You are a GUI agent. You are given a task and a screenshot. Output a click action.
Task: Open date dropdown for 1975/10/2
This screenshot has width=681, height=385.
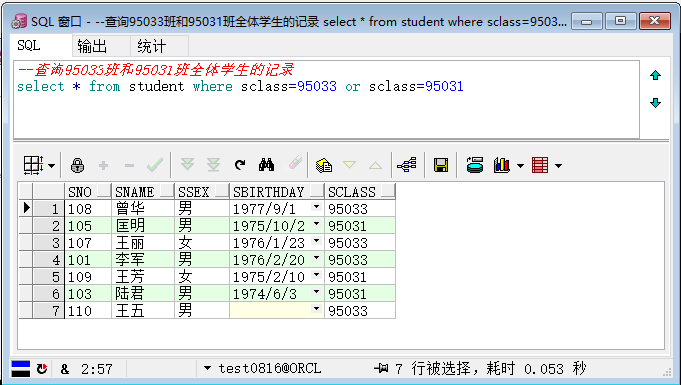(316, 224)
